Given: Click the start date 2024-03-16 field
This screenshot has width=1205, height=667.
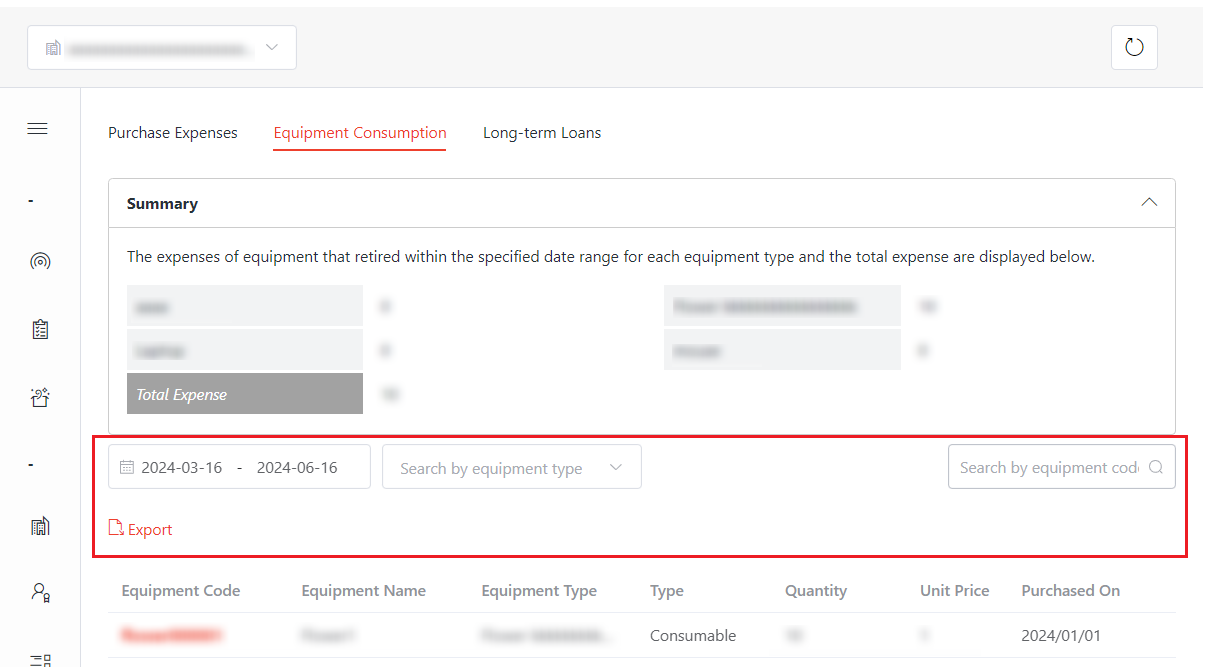Looking at the screenshot, I should tap(182, 467).
